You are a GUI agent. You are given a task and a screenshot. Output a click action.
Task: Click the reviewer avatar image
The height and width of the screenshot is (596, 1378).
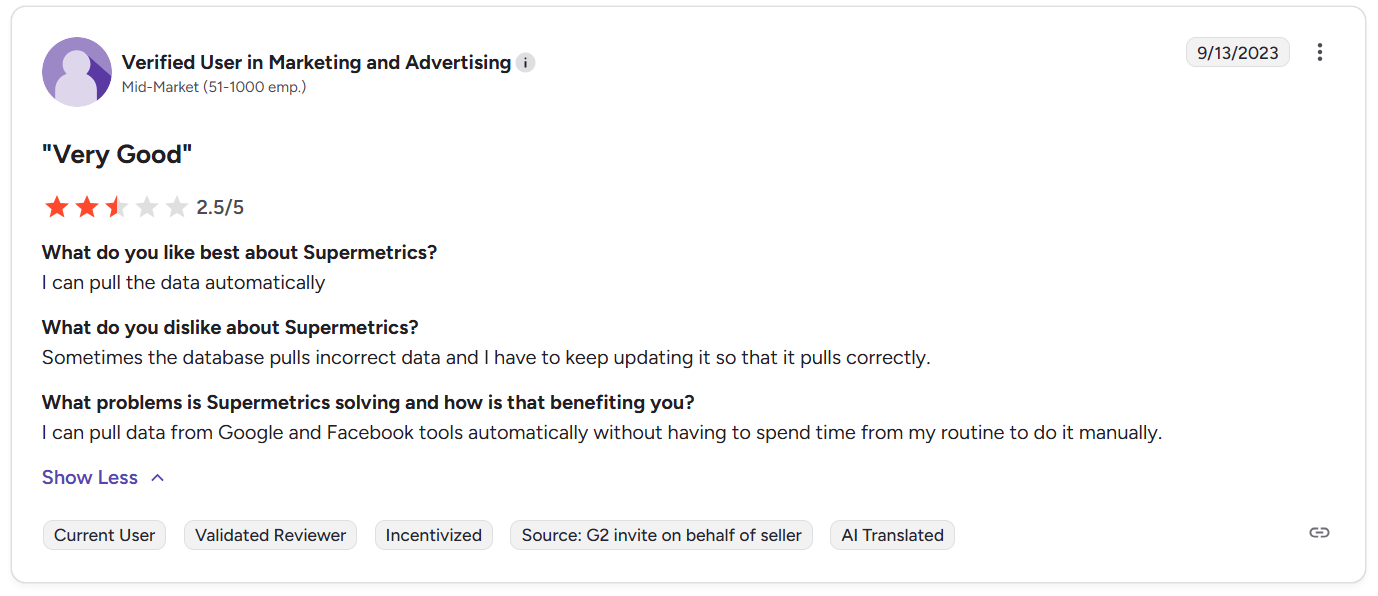tap(77, 72)
